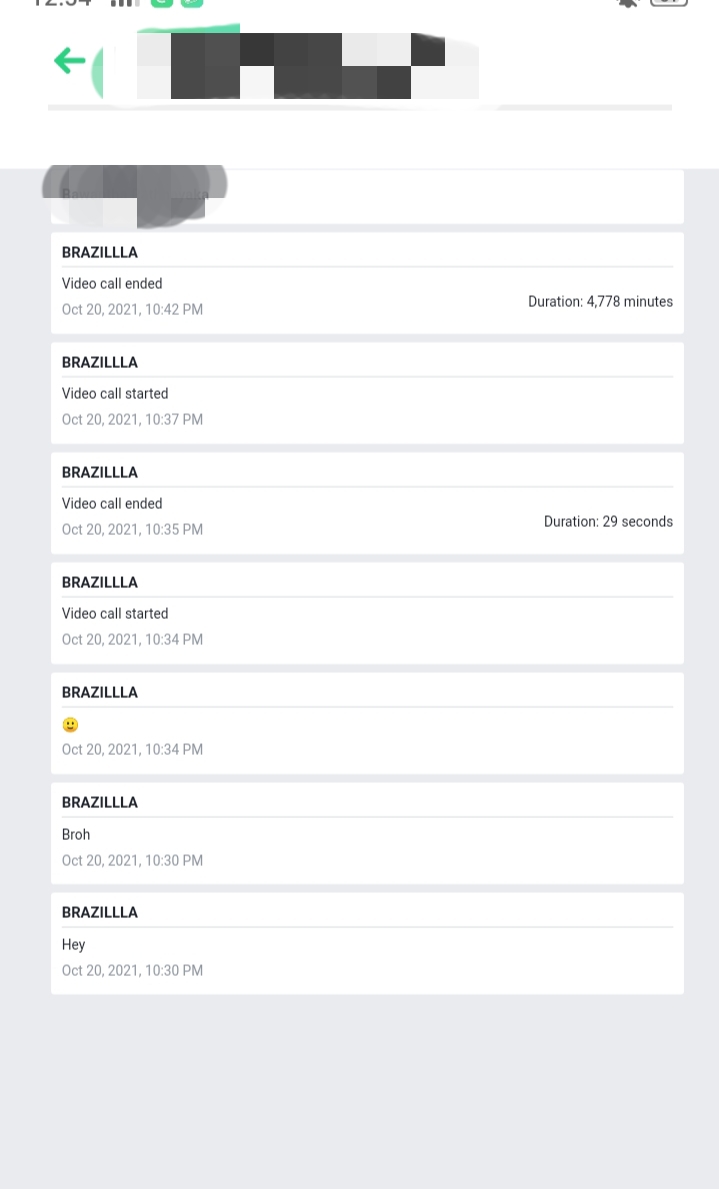
Task: Tap the first green notification status icon
Action: 161,3
